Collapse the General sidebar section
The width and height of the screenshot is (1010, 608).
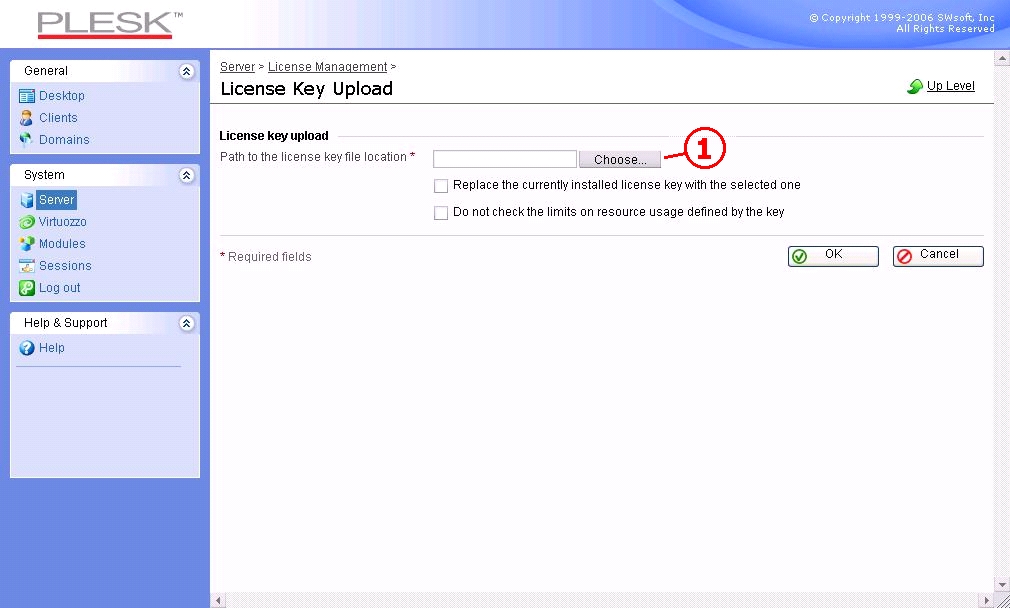click(x=186, y=71)
